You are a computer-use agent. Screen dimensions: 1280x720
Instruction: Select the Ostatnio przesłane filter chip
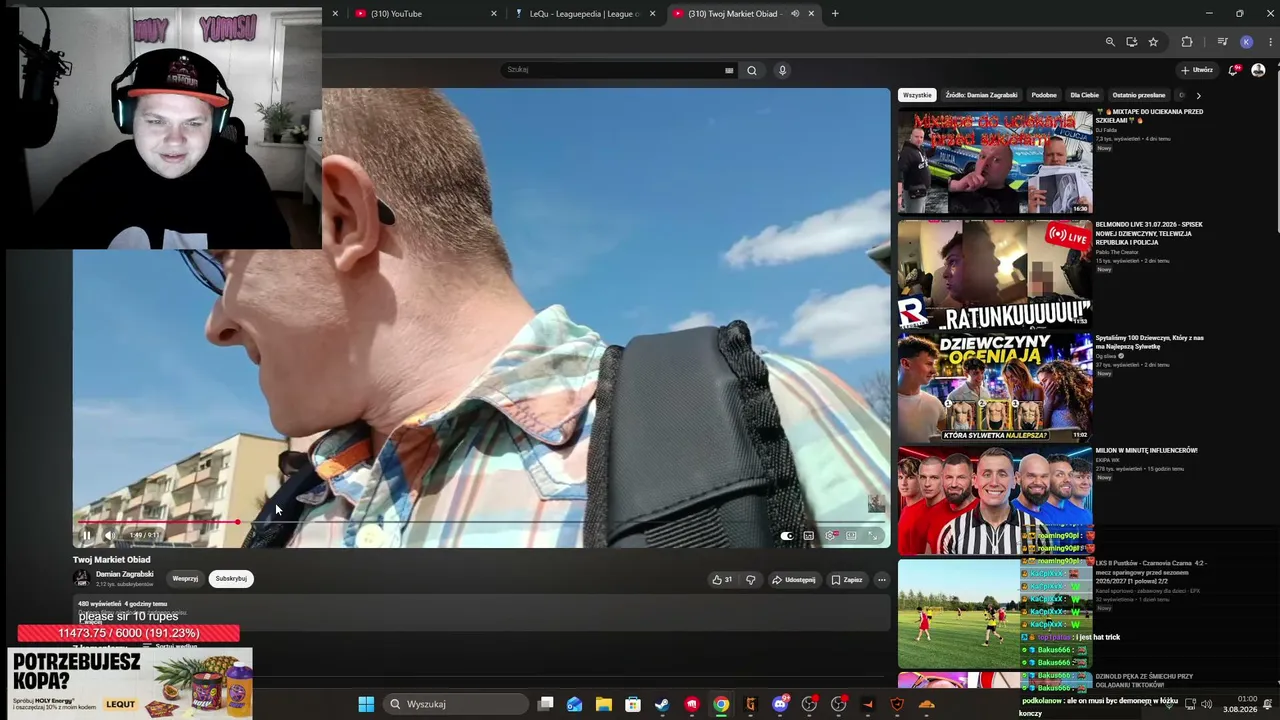[1139, 95]
